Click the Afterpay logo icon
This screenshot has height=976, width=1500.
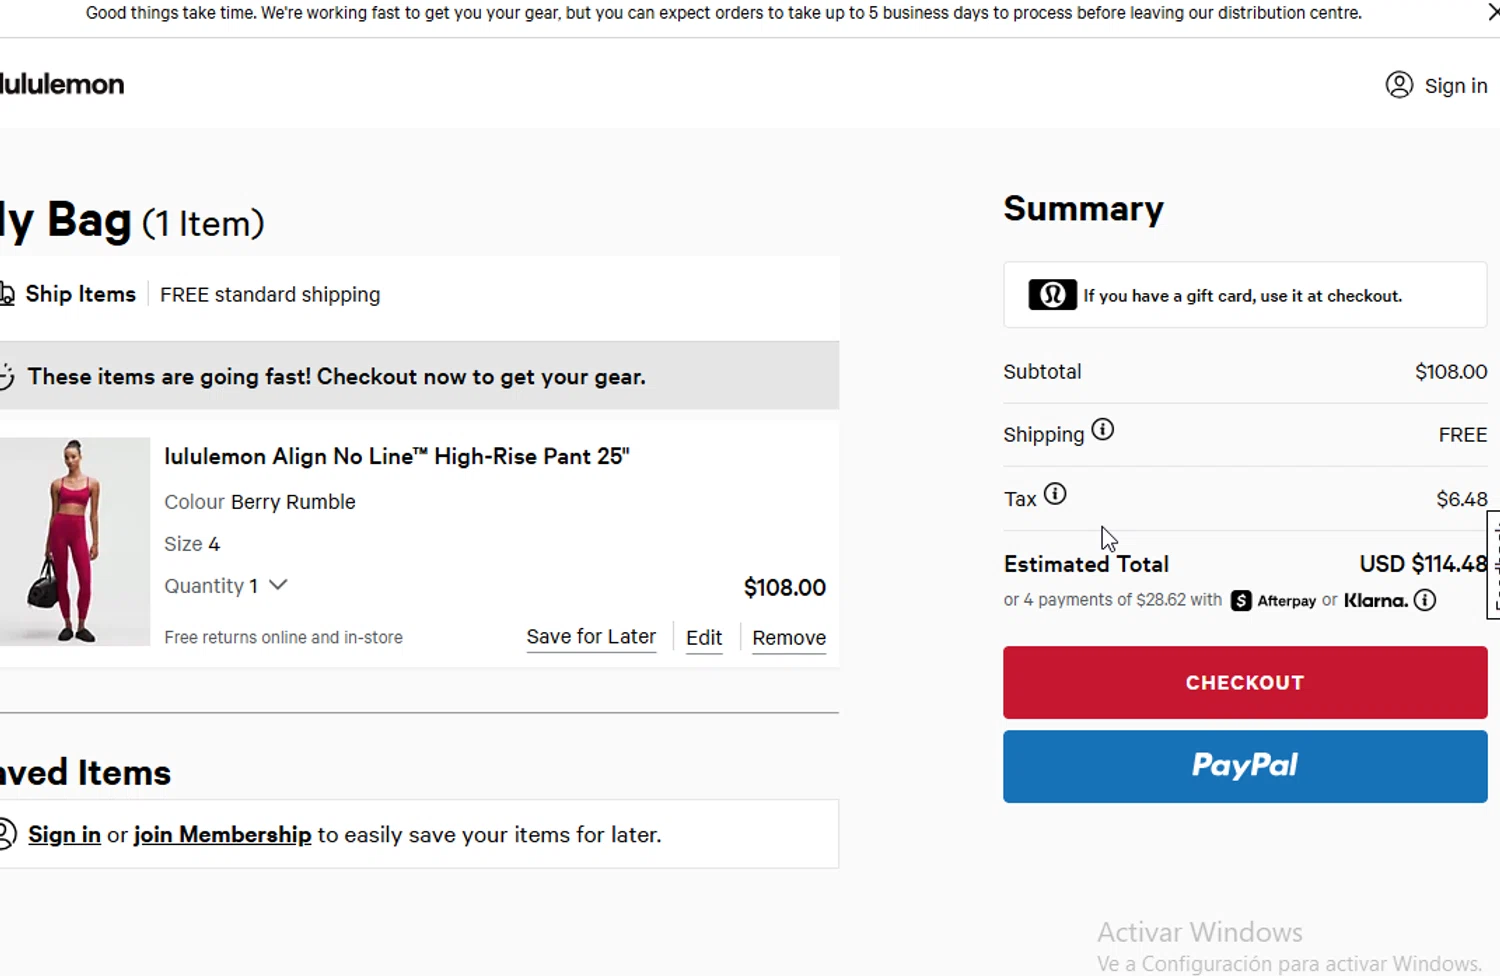point(1241,600)
